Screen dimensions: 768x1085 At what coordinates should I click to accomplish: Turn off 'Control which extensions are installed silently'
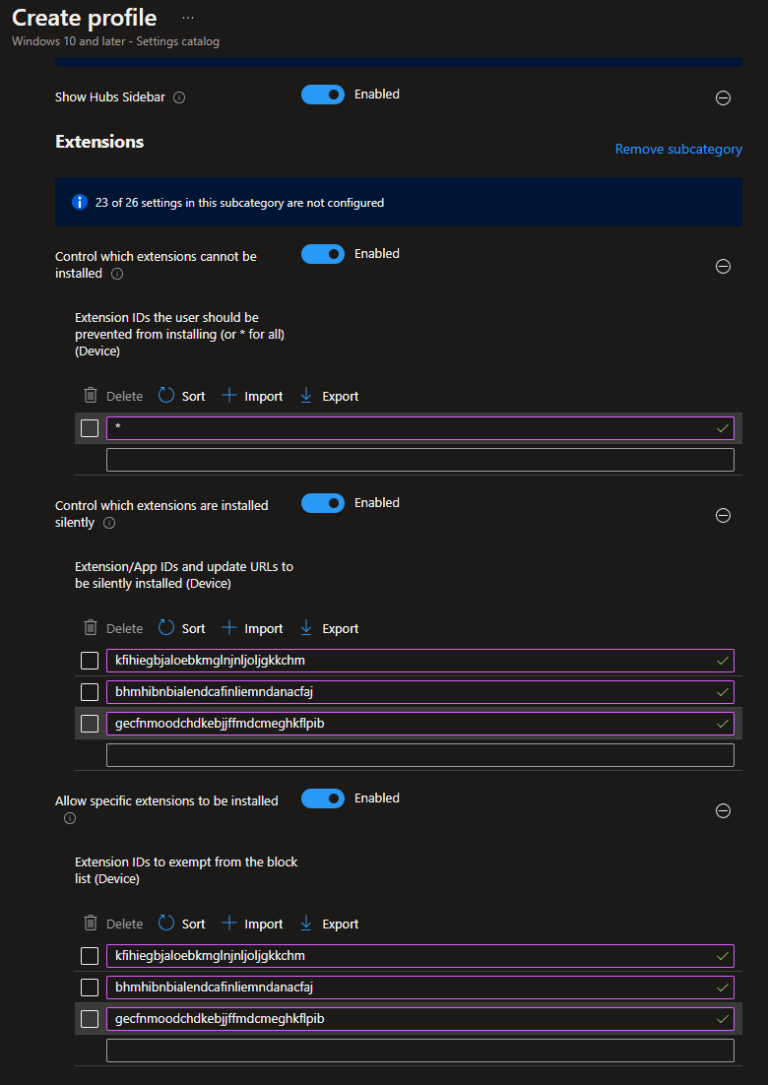322,503
